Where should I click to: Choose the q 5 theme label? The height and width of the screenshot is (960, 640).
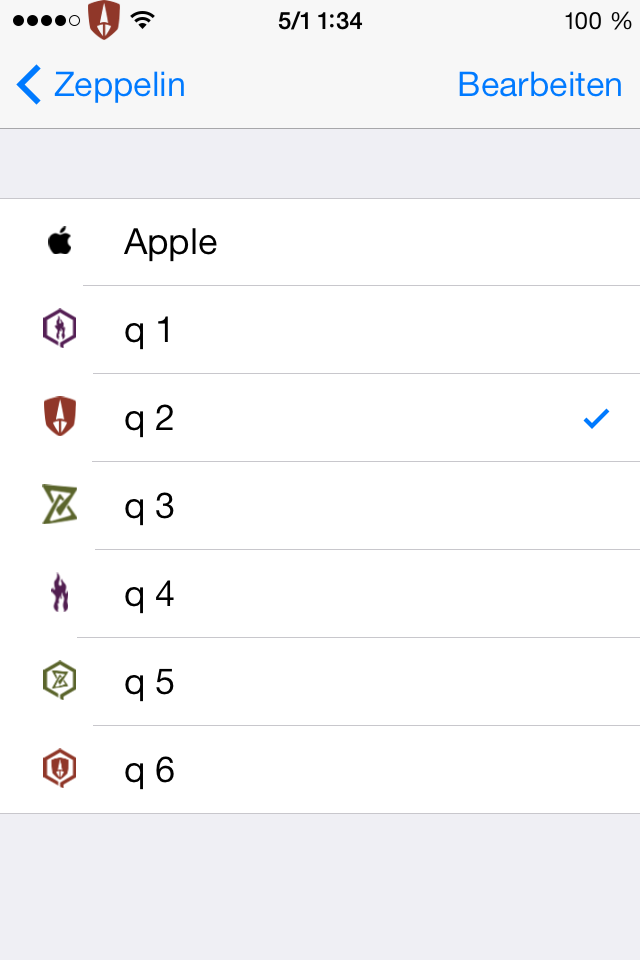pos(149,683)
